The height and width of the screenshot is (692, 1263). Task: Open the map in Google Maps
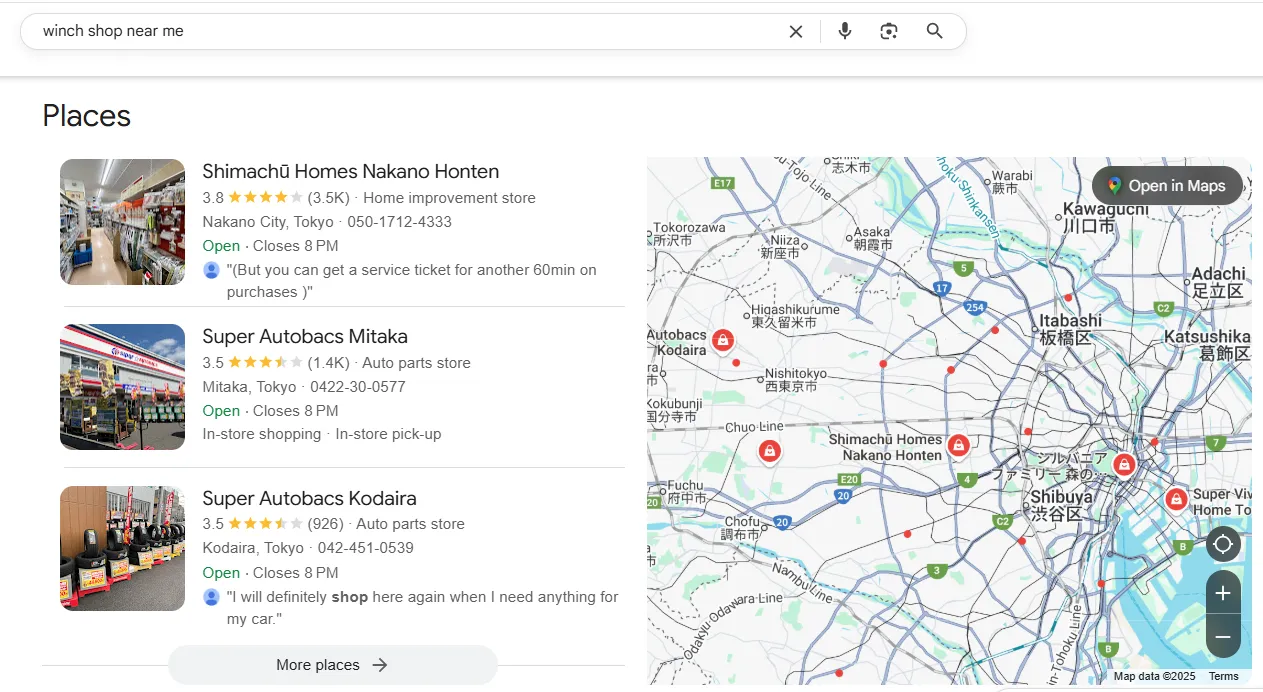(x=1167, y=186)
